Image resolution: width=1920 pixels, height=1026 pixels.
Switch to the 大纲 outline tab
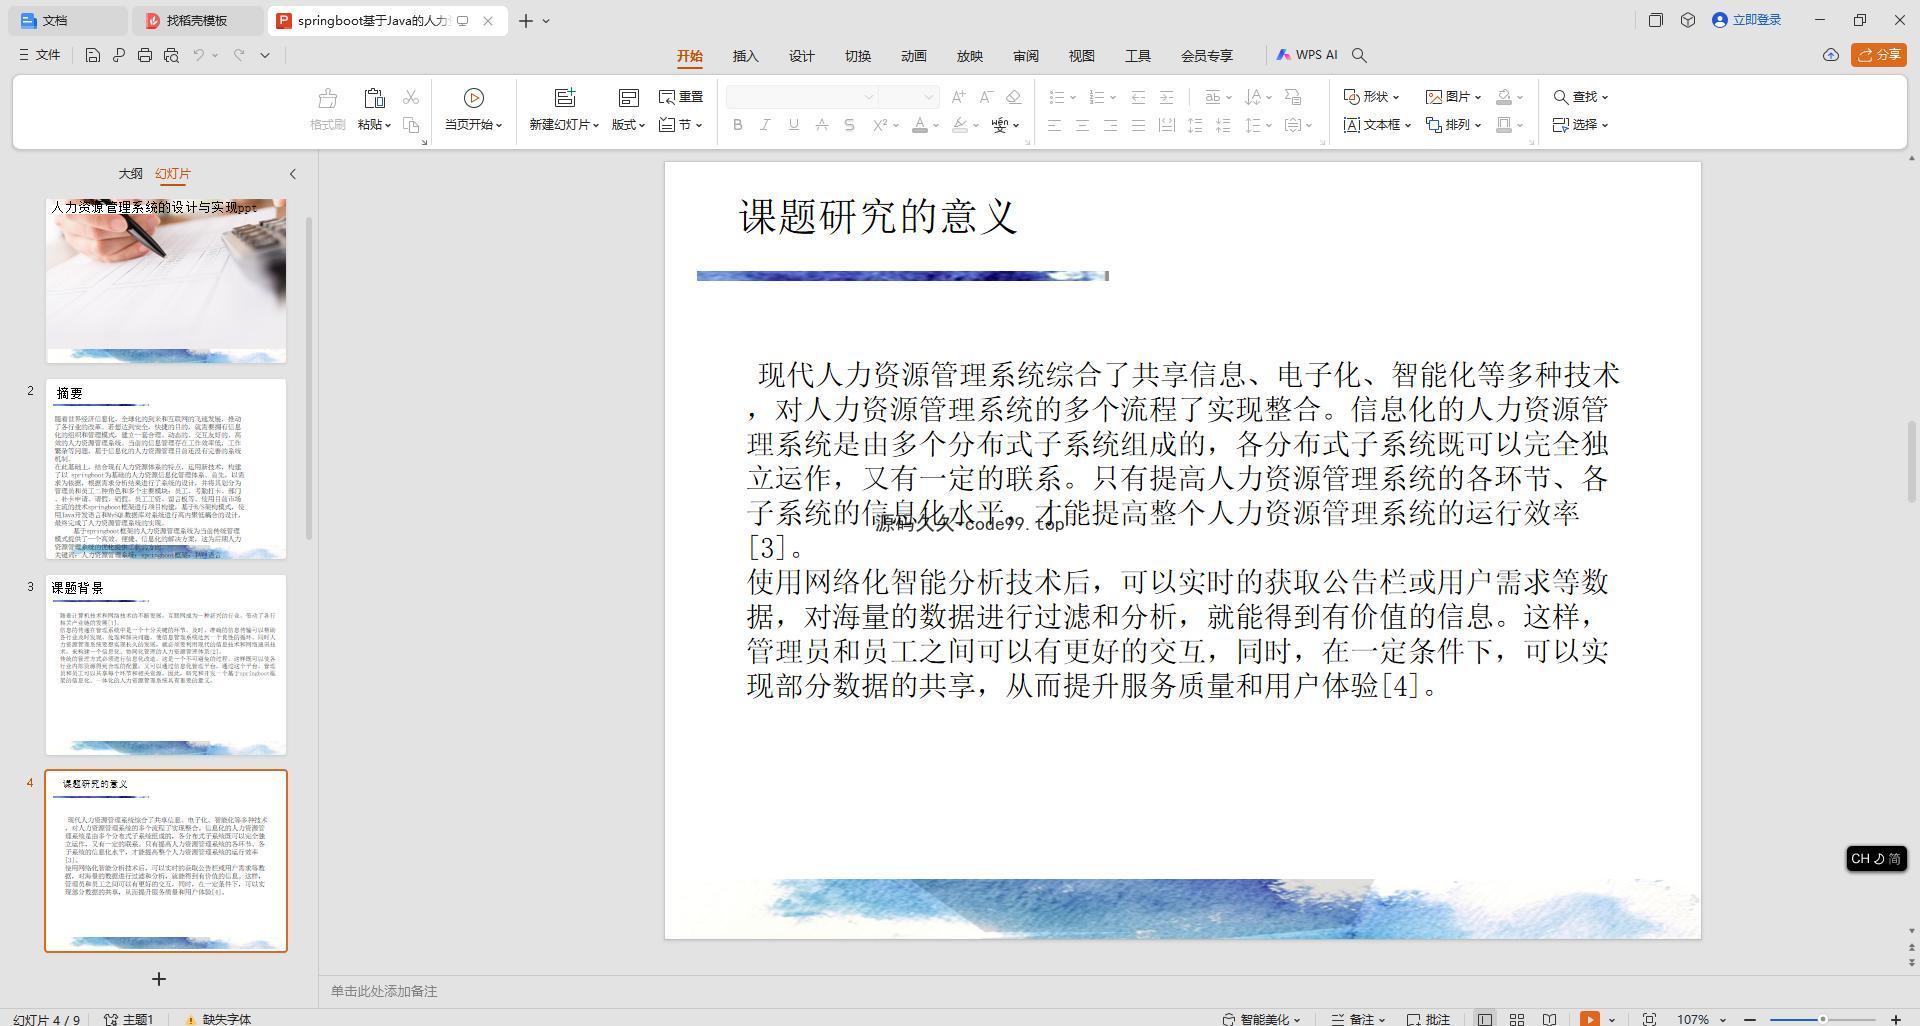130,173
